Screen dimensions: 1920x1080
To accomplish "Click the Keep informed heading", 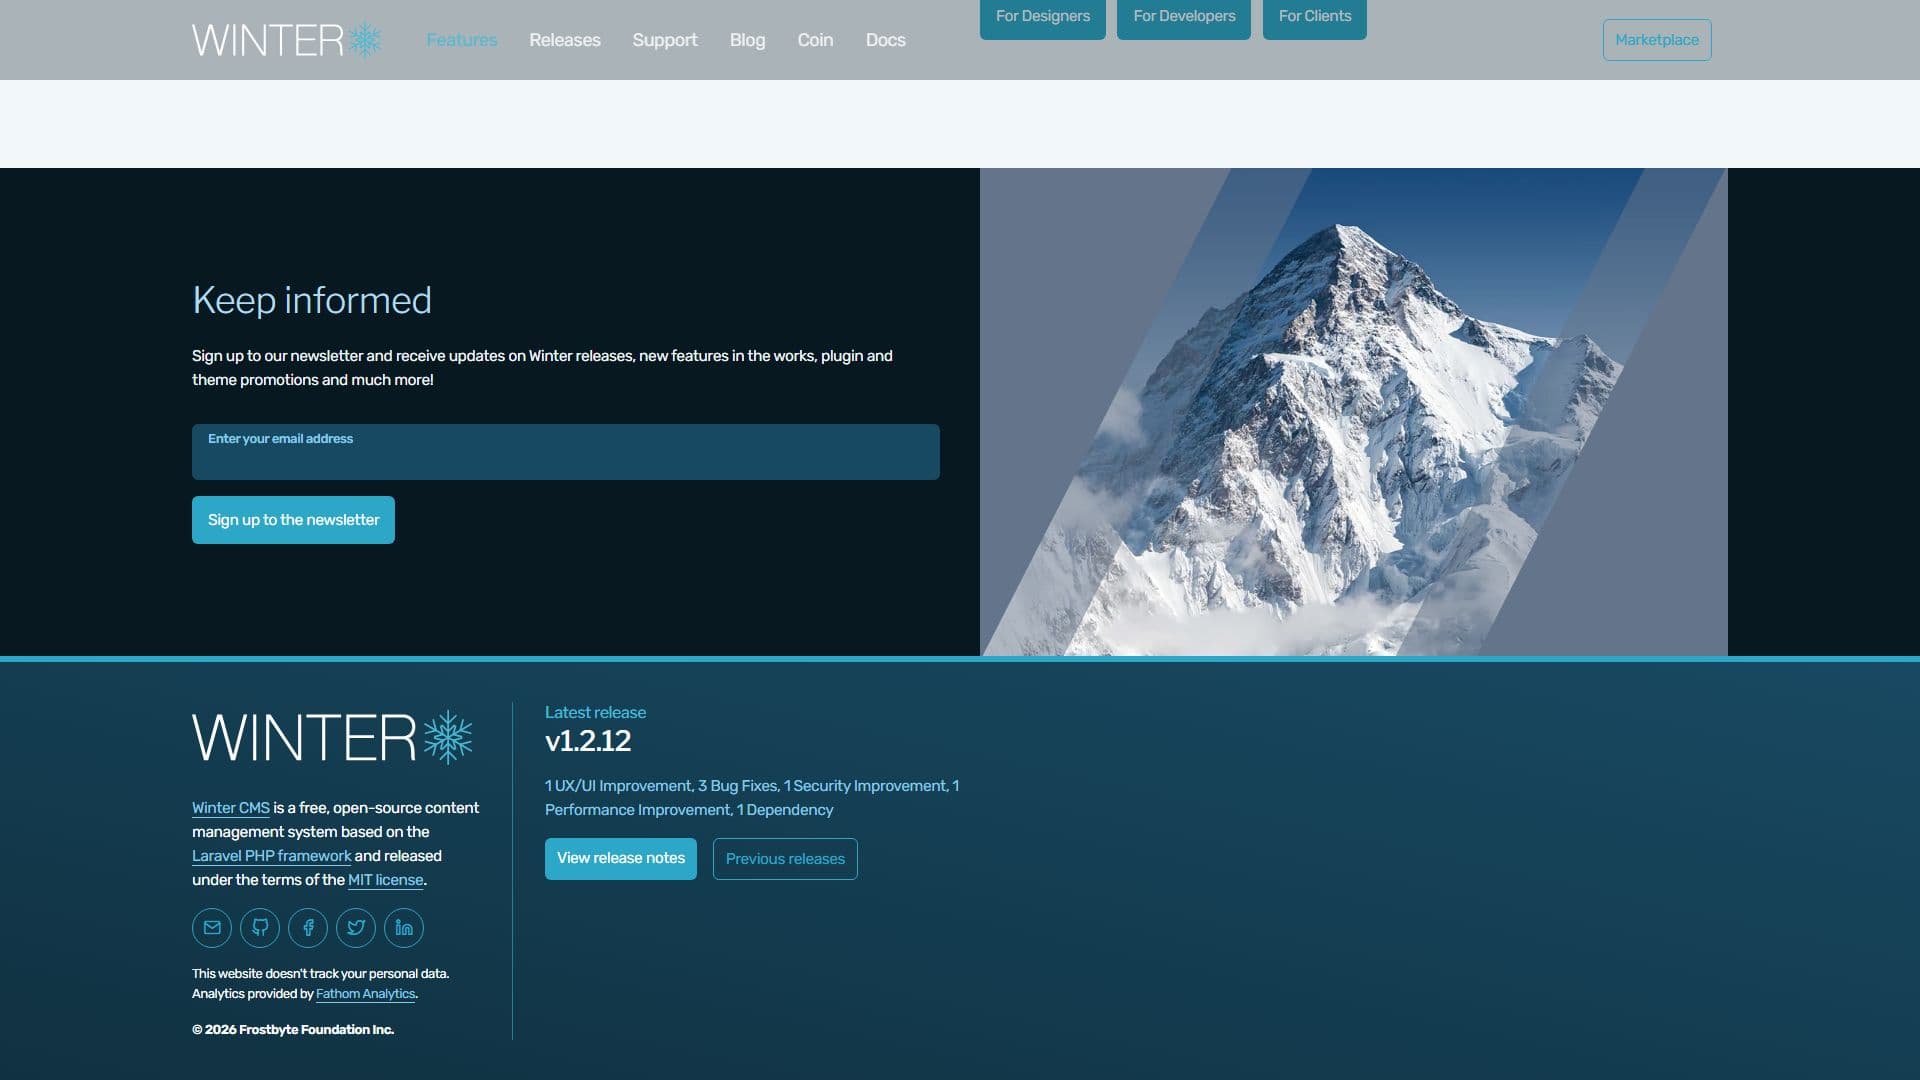I will [312, 300].
